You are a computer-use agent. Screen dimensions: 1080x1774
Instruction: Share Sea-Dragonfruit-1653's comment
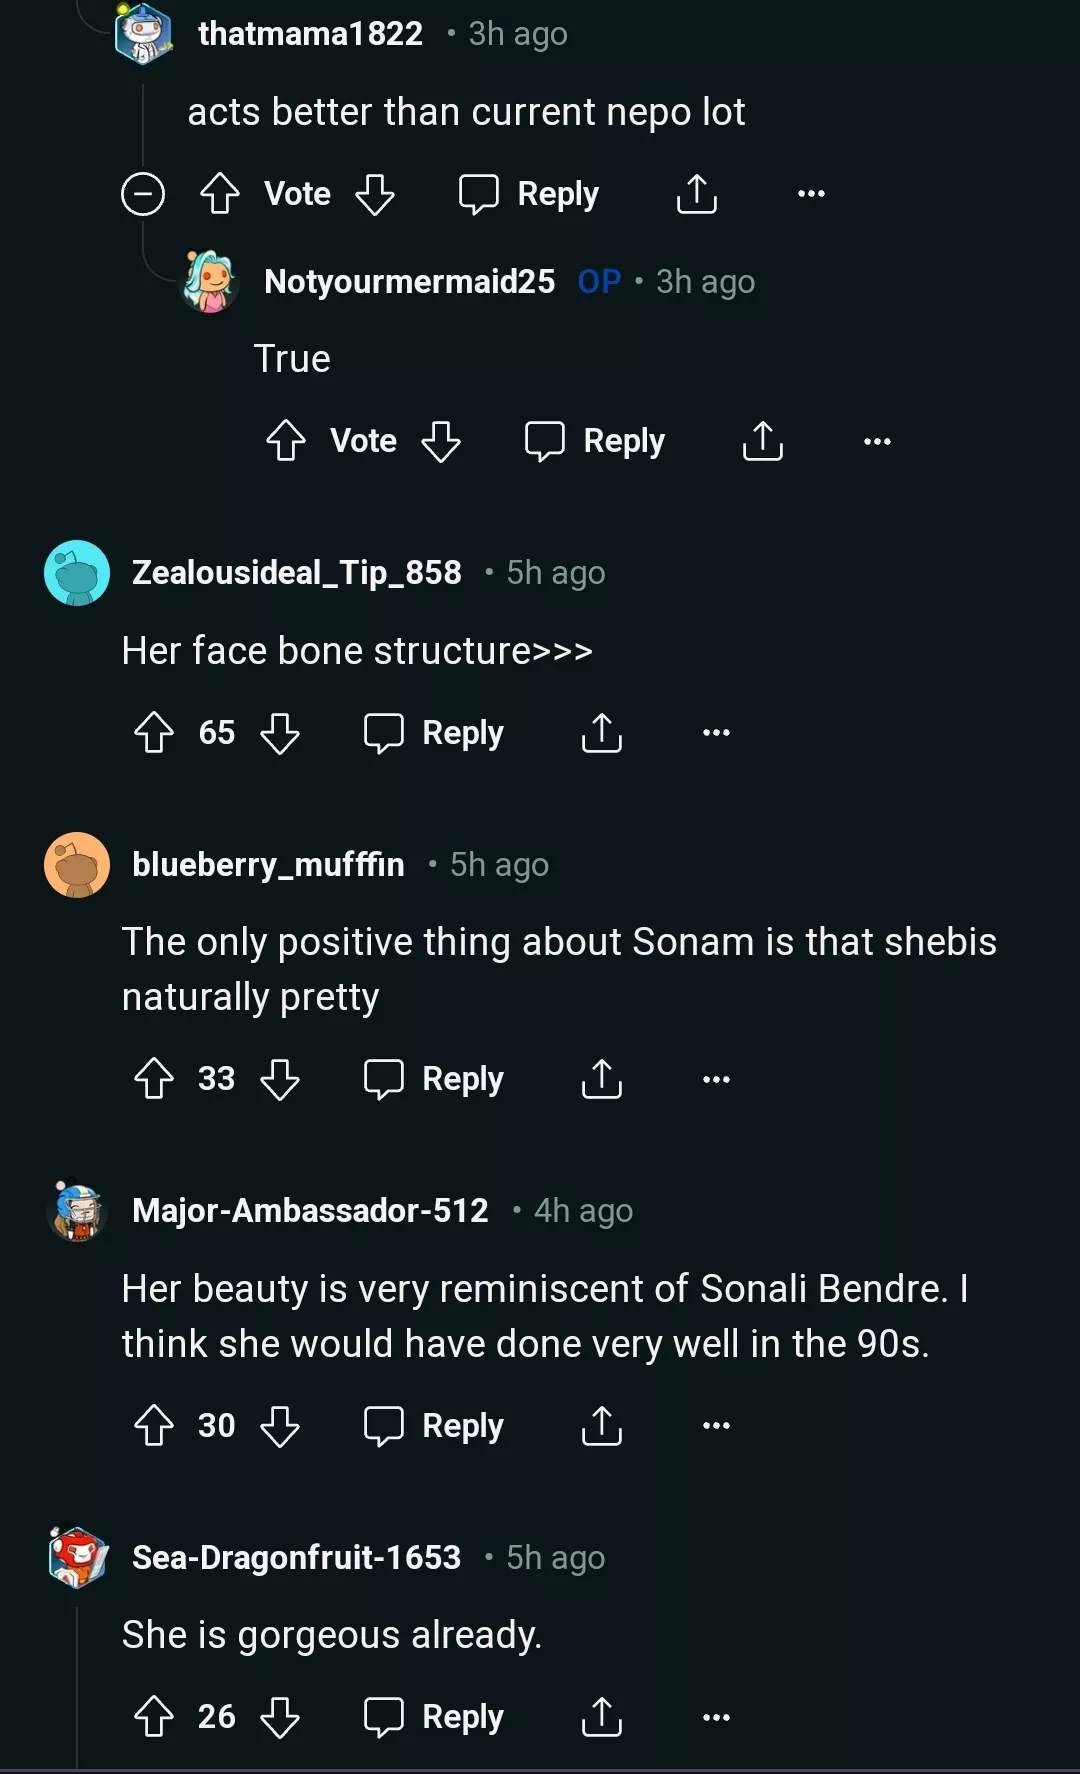(602, 1717)
